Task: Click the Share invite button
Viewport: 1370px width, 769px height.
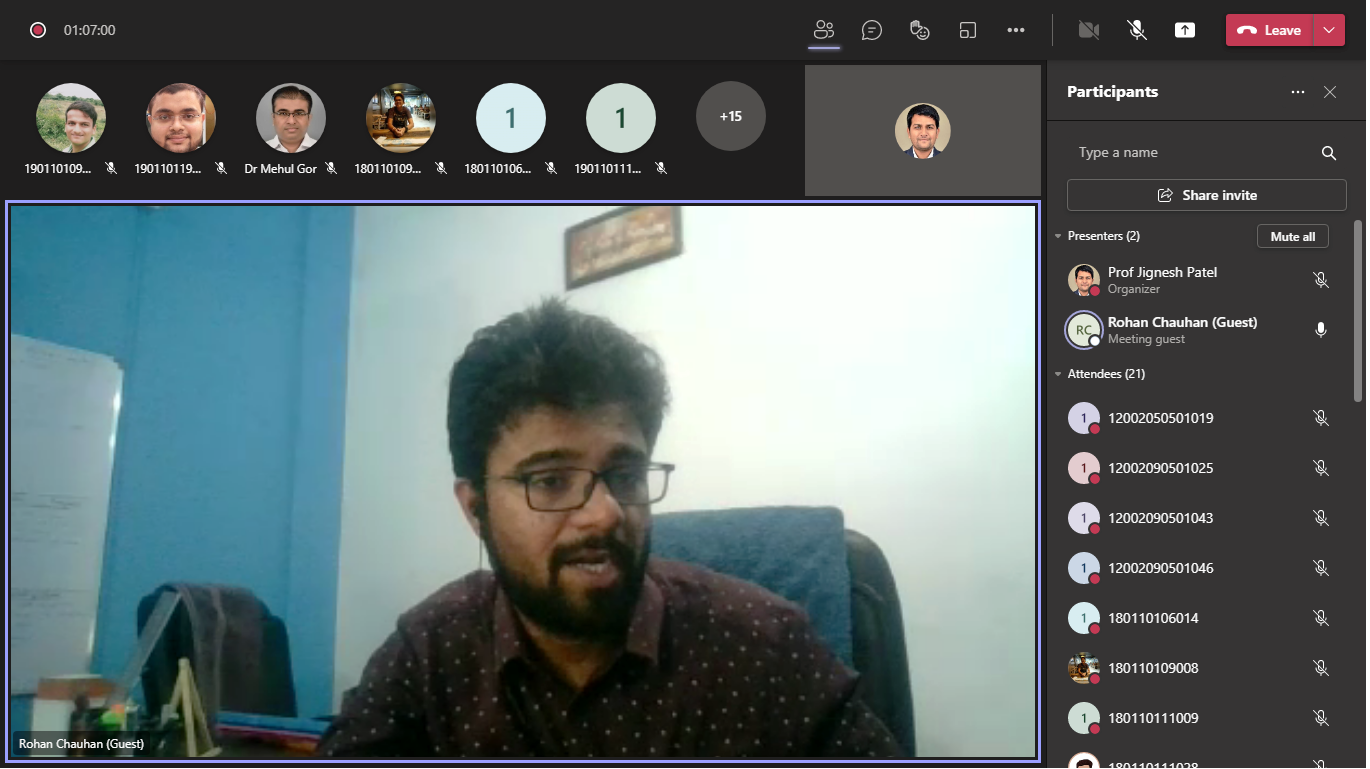Action: (x=1207, y=195)
